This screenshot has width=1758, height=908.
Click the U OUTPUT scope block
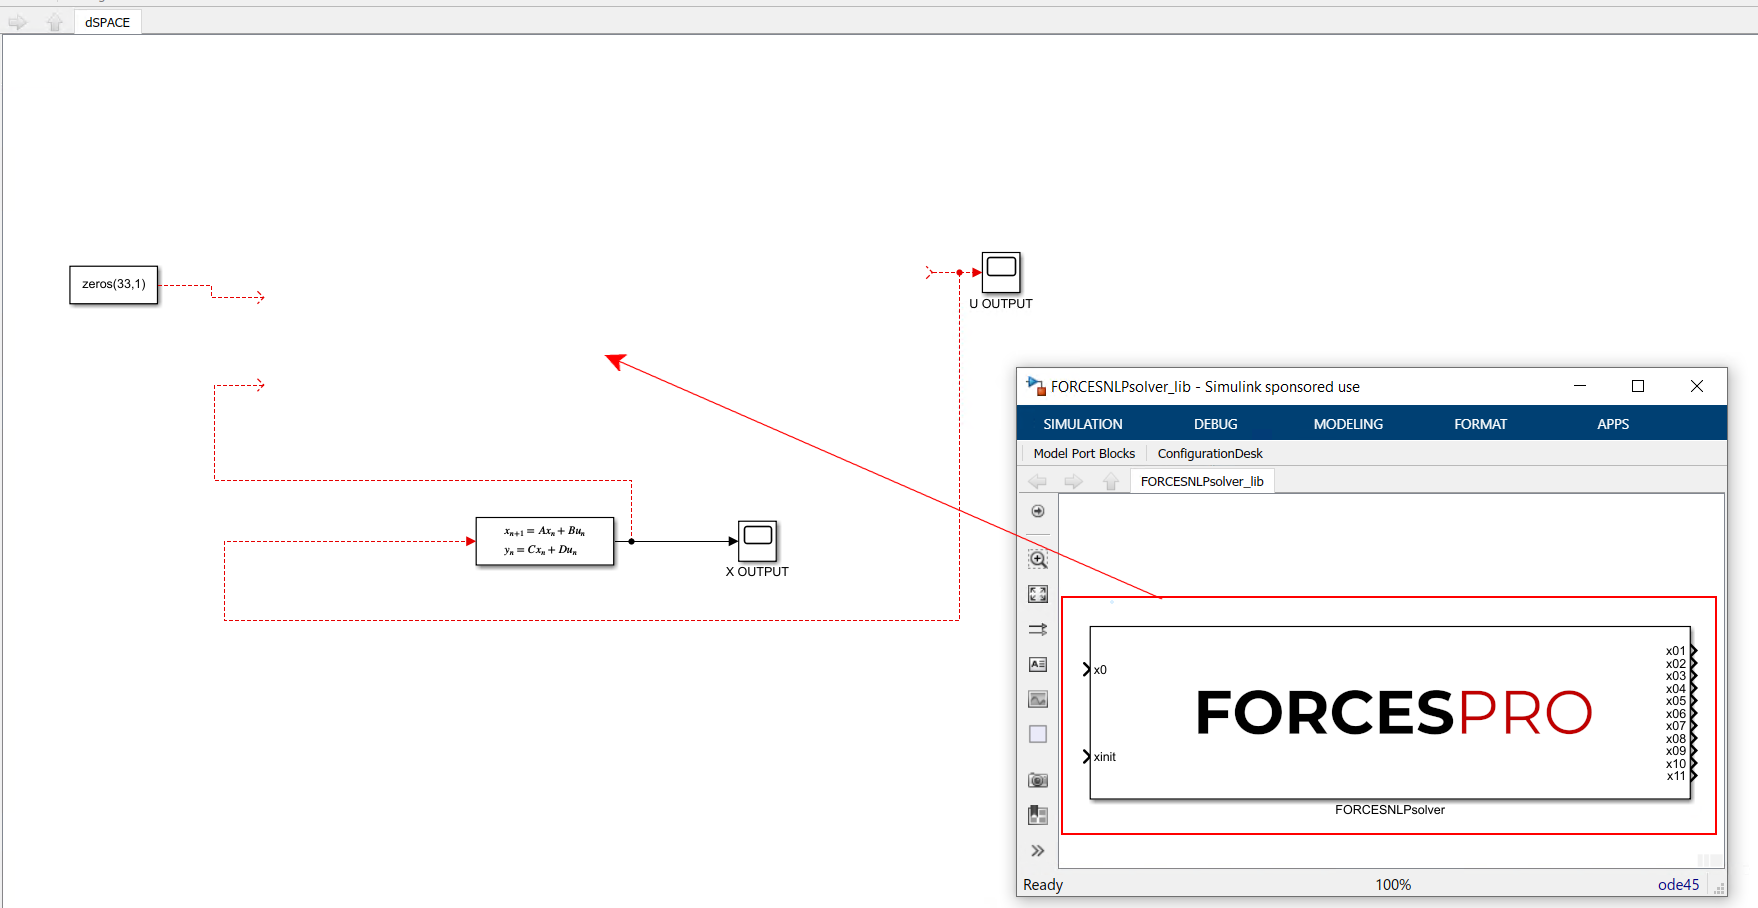(1001, 272)
